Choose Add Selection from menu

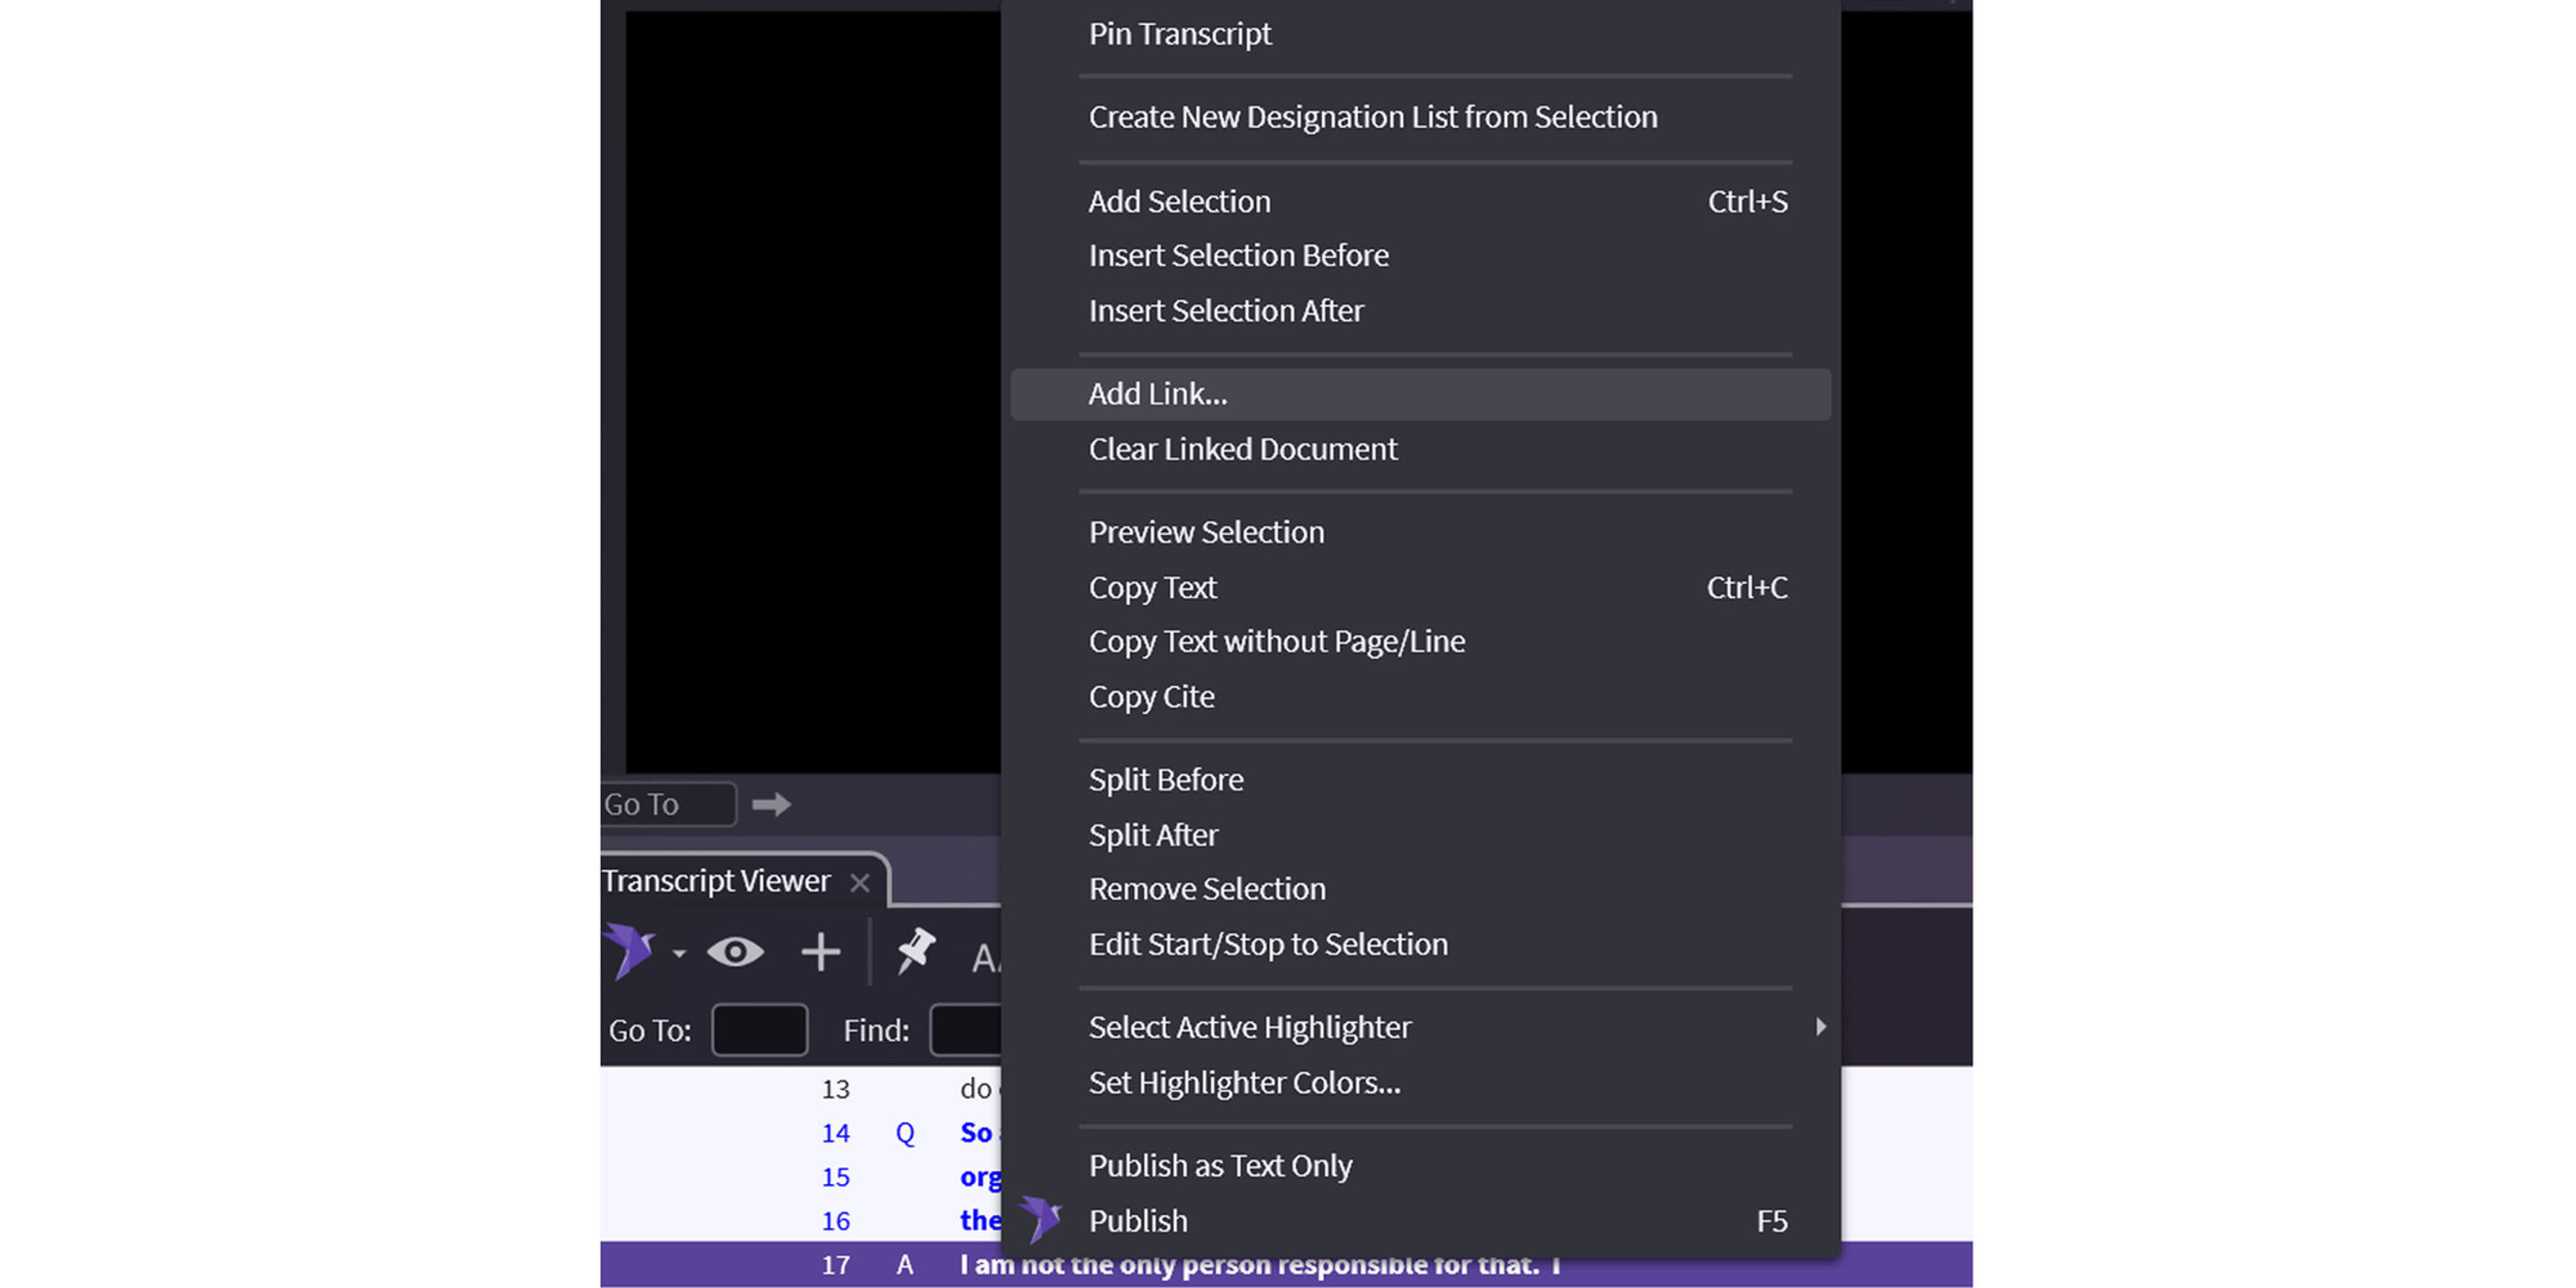coord(1179,201)
